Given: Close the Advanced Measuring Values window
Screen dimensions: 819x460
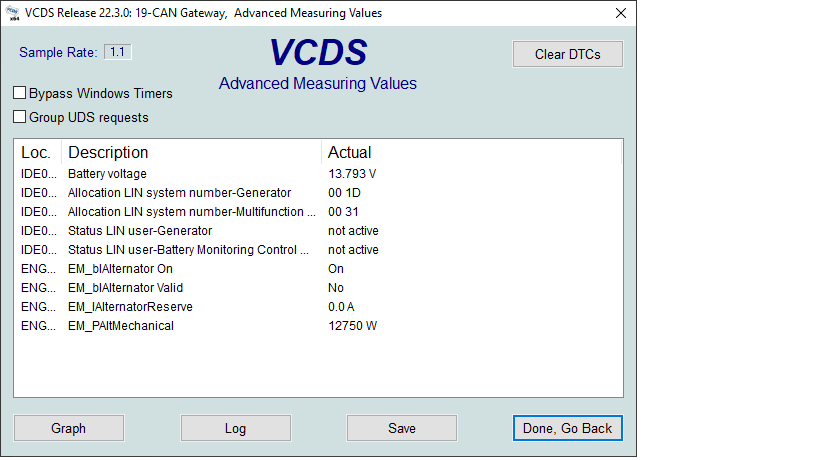Looking at the screenshot, I should click(x=621, y=13).
